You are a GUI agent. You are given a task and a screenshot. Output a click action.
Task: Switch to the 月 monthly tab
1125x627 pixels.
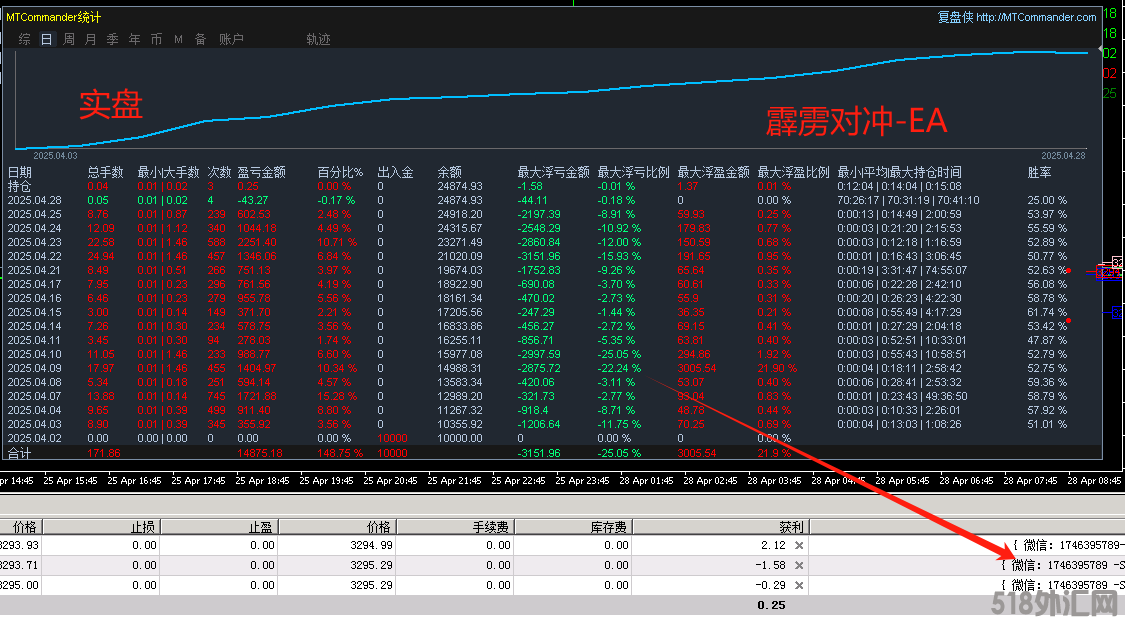[x=90, y=39]
